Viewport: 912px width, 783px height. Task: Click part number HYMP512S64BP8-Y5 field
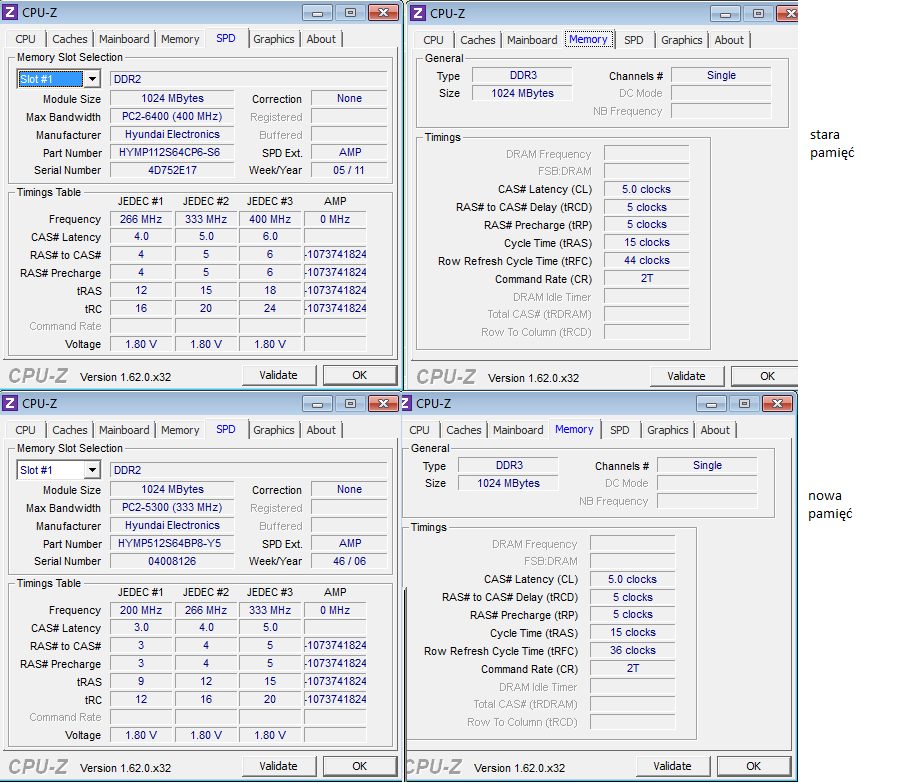[x=172, y=543]
